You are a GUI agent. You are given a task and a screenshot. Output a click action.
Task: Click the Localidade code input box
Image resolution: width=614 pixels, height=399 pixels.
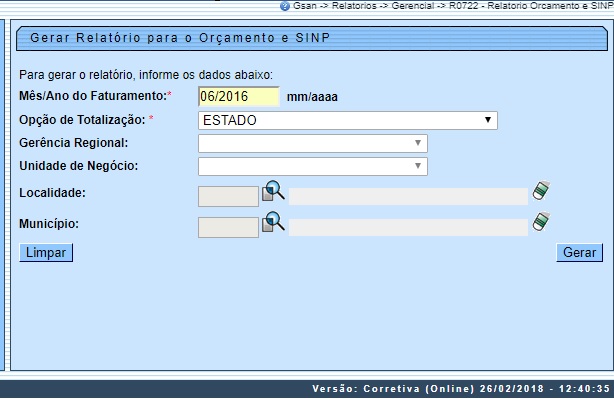click(228, 197)
